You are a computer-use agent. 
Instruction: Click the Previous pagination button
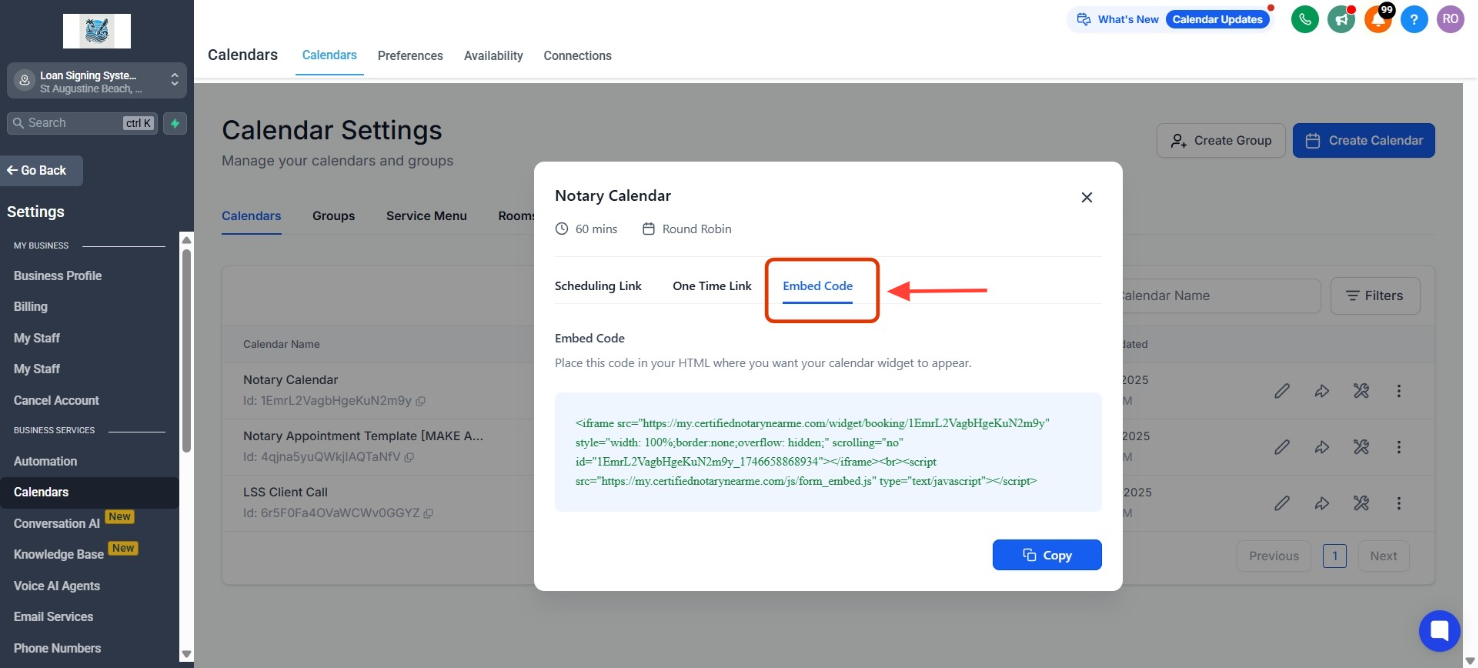point(1273,556)
